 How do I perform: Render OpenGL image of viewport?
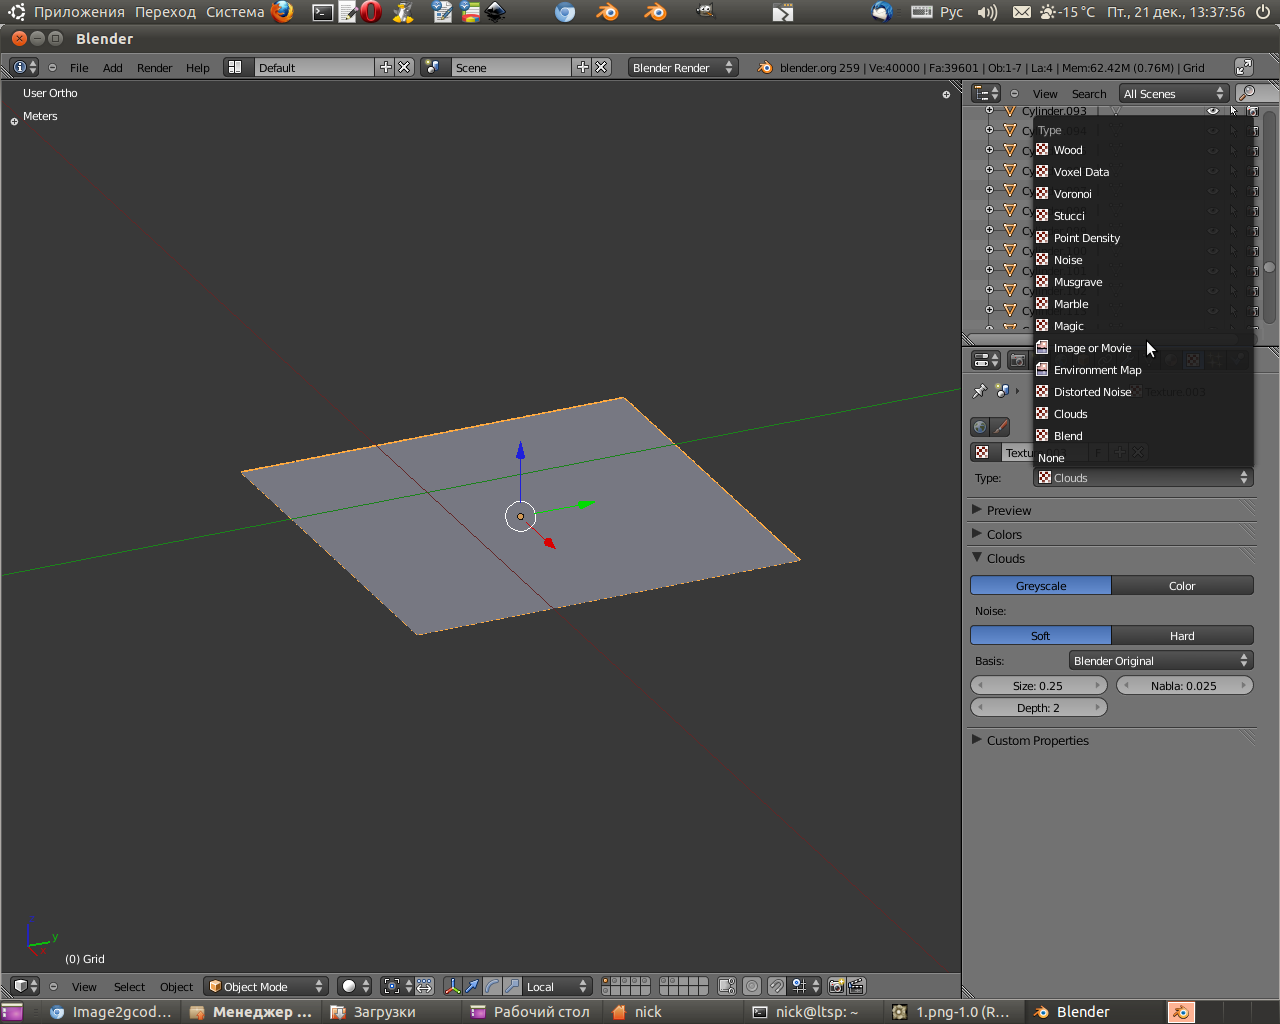836,986
